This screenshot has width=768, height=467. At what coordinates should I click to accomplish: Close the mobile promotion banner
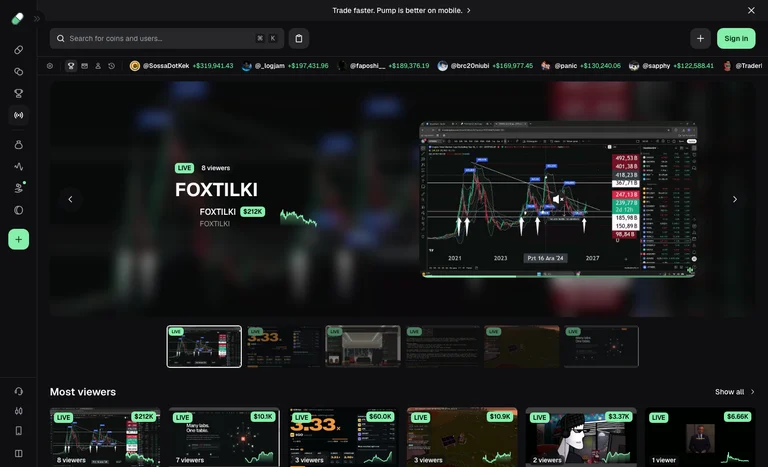pos(751,10)
